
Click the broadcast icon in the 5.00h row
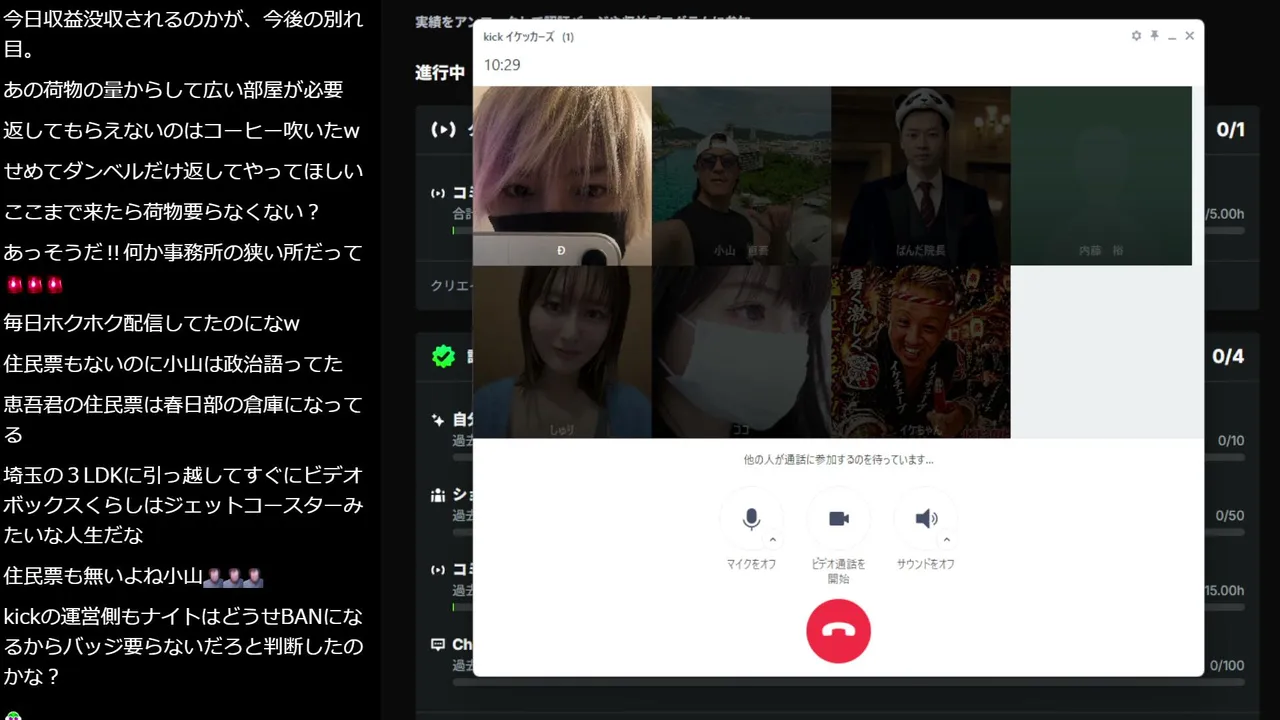tap(438, 193)
